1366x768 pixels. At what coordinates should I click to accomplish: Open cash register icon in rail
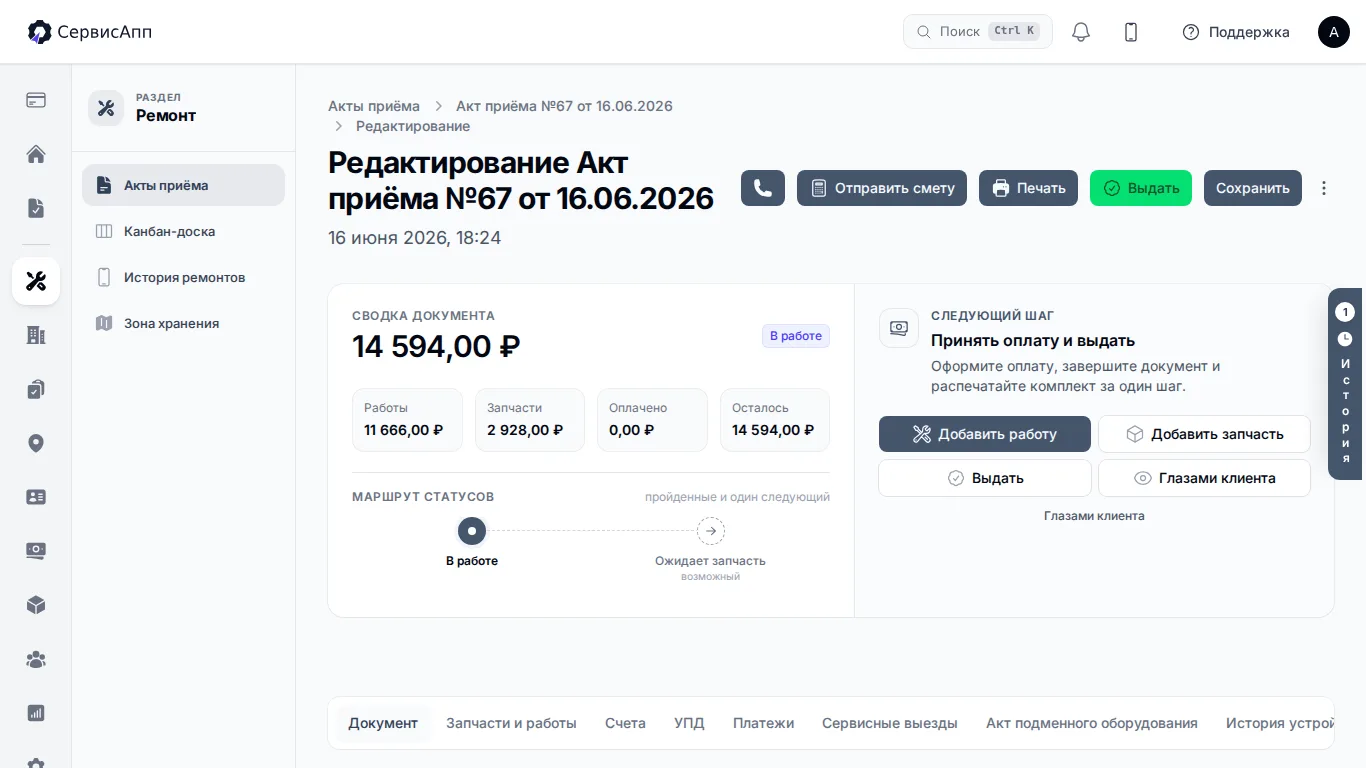[x=36, y=551]
